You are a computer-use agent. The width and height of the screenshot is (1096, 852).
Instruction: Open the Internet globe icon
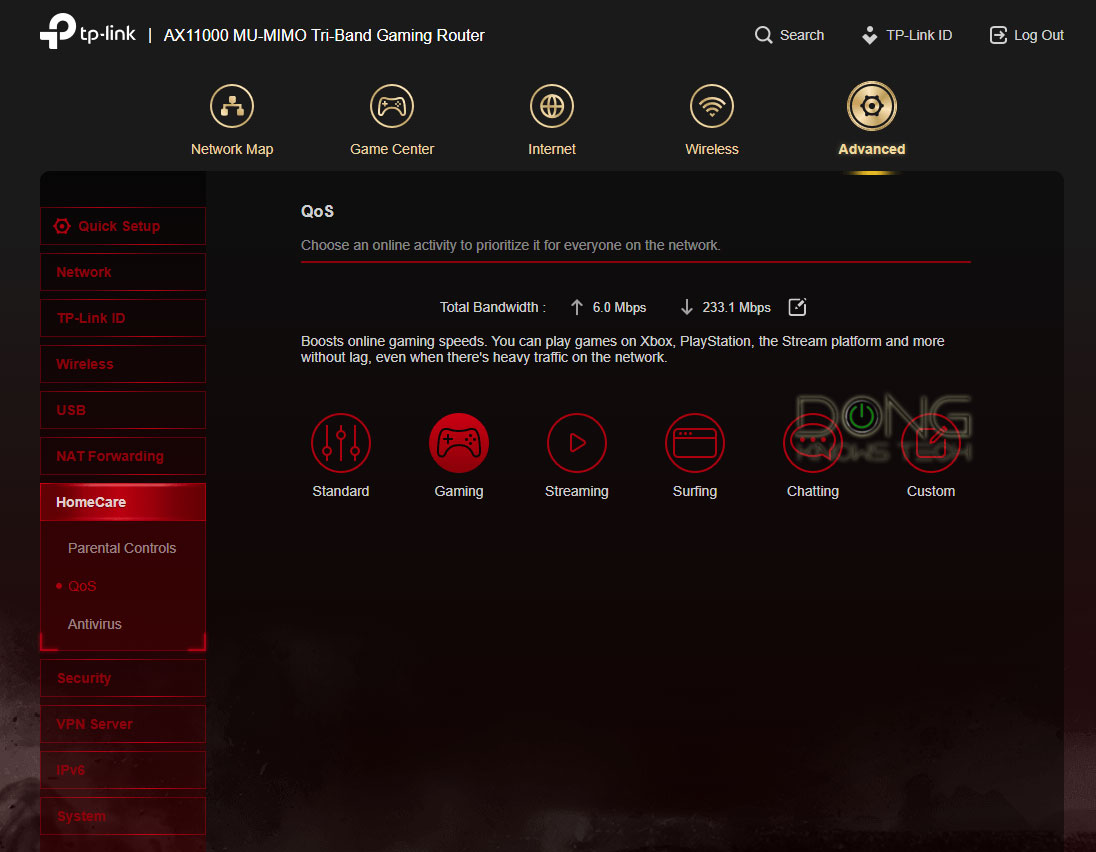(552, 106)
